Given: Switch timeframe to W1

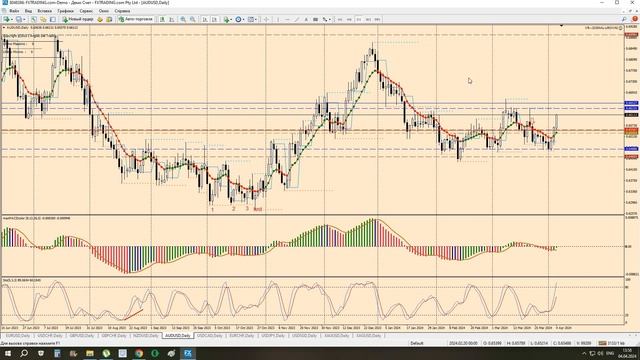Looking at the screenshot, I should (368, 19).
